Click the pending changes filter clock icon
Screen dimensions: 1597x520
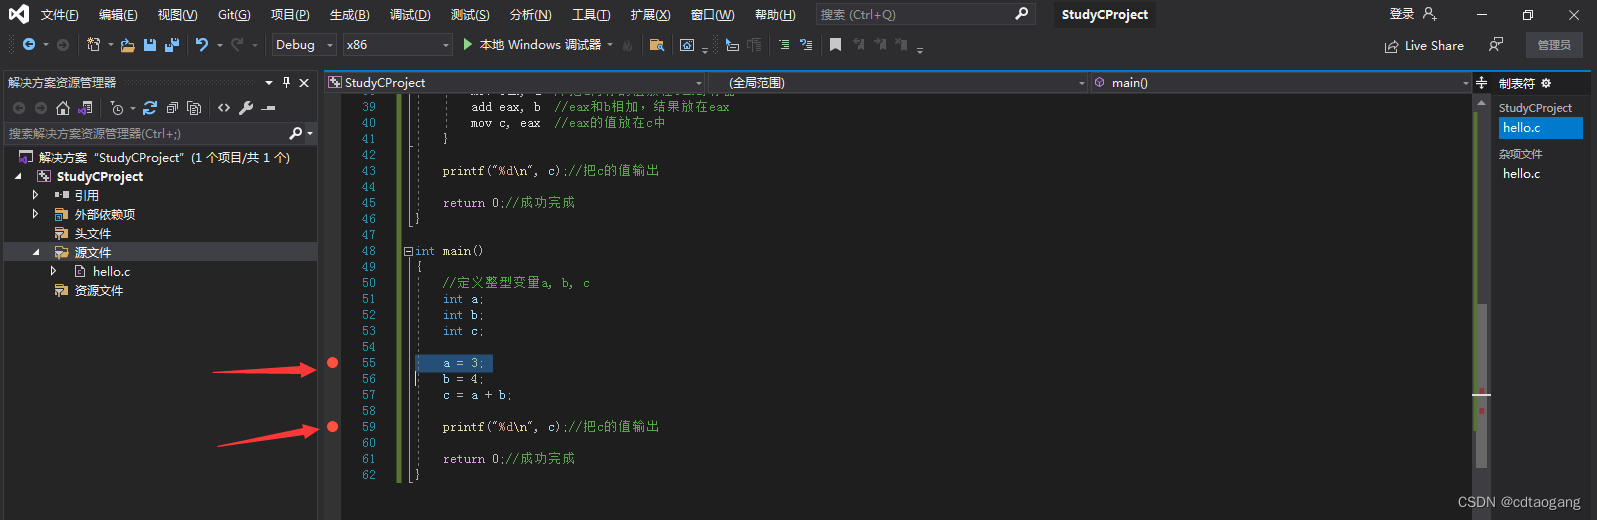click(117, 108)
